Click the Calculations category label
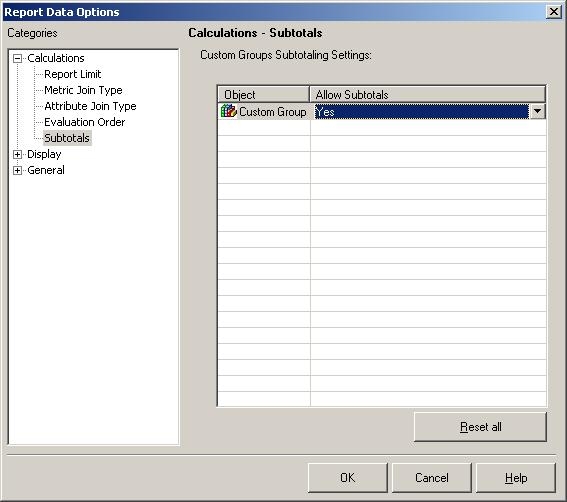Viewport: 567px width, 502px height. click(x=56, y=58)
